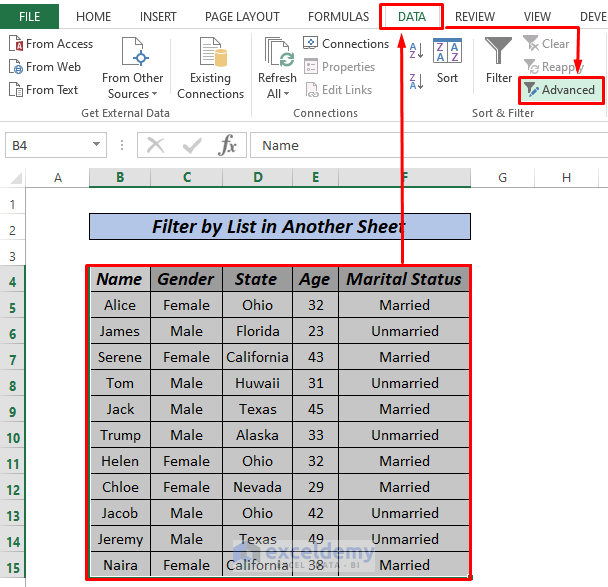
Task: Click the Cancel X formula button
Action: pos(155,145)
